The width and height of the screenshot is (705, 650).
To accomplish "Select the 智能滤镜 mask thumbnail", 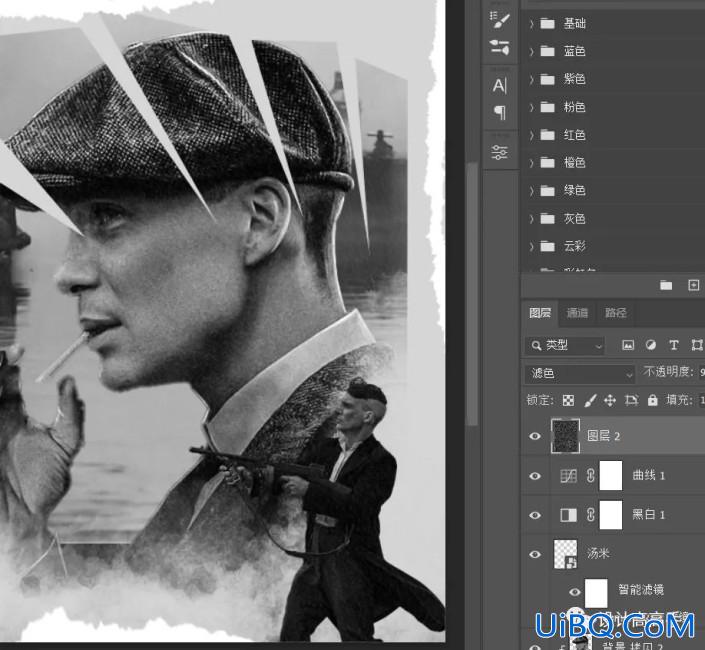I will [x=596, y=592].
